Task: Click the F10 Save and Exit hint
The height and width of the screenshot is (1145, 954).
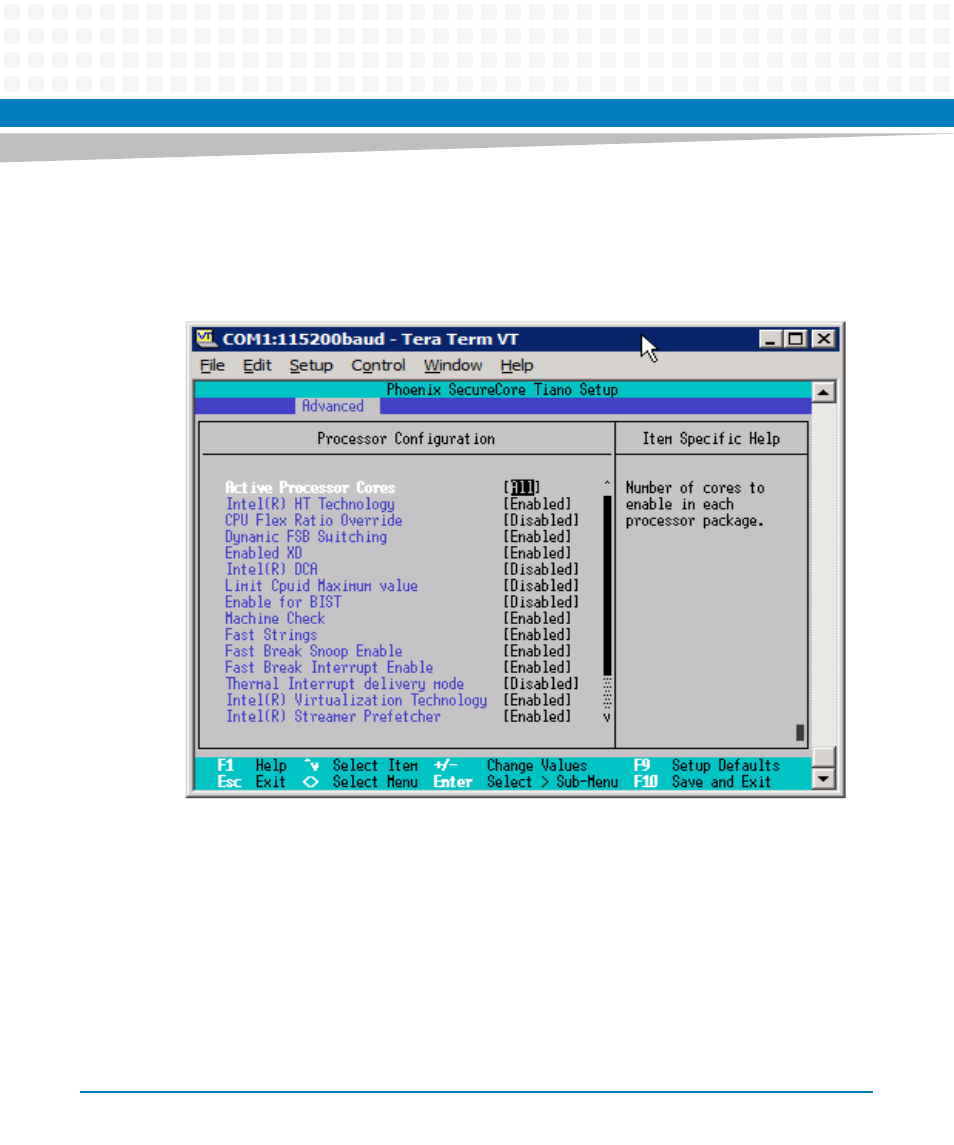Action: pos(702,781)
